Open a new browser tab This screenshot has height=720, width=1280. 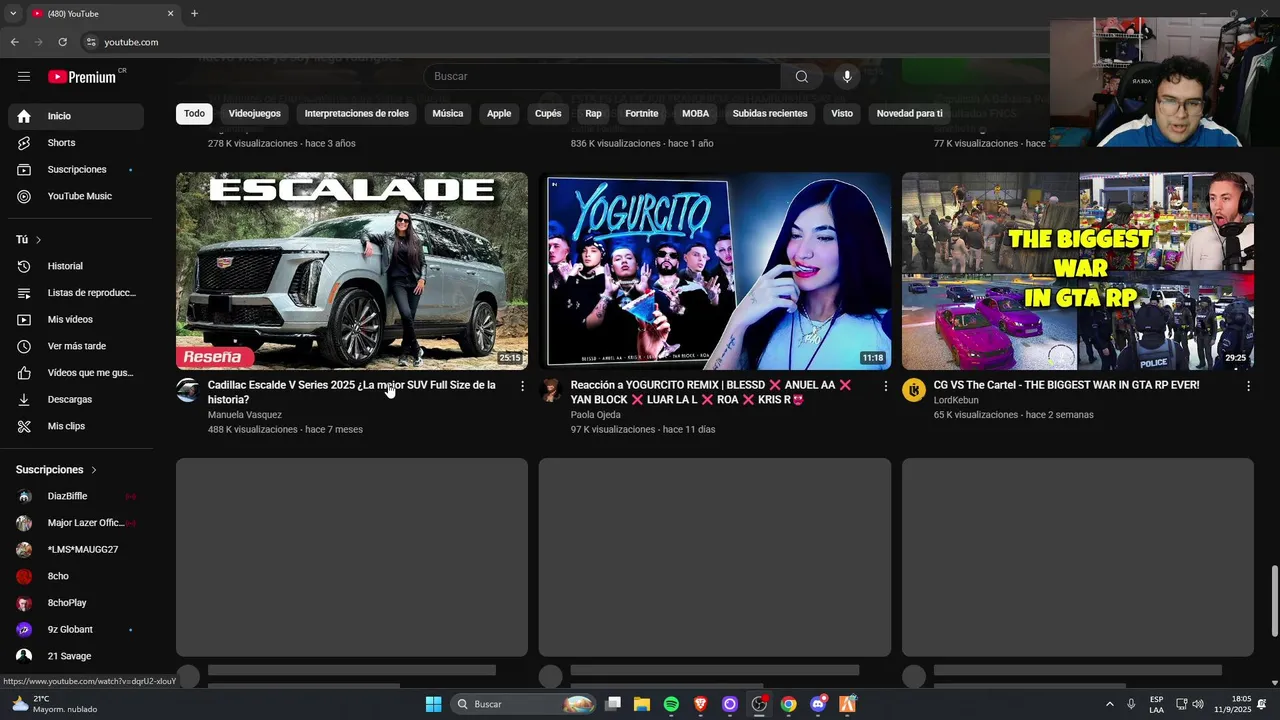pos(194,14)
